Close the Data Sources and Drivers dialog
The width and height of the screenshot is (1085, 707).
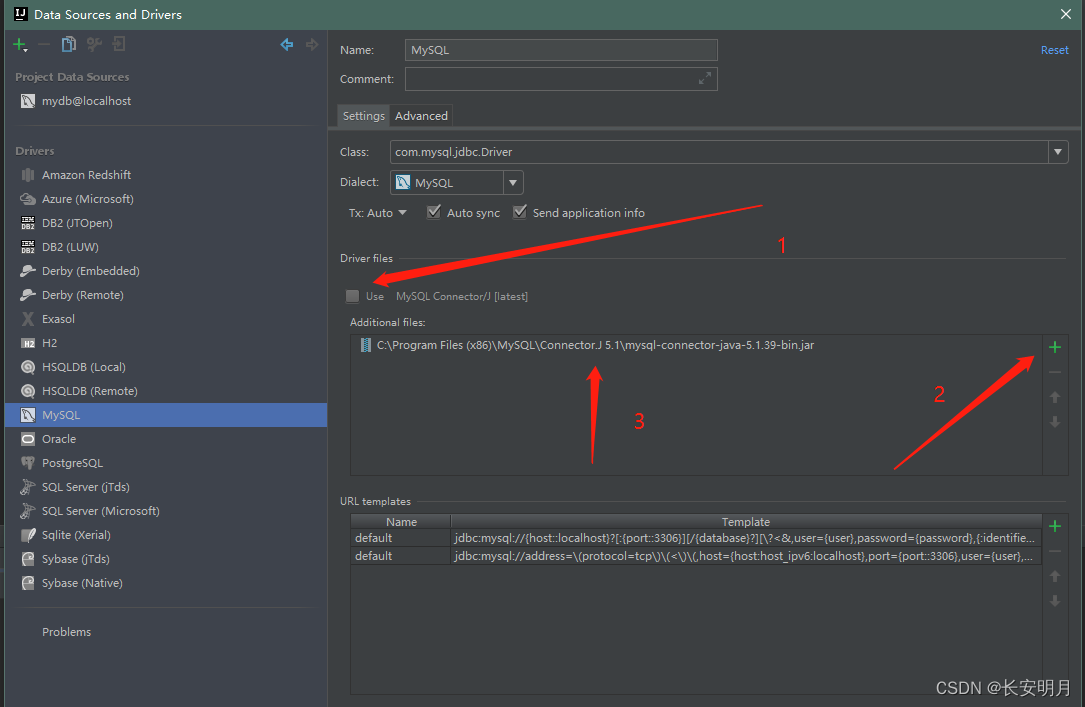[1066, 15]
